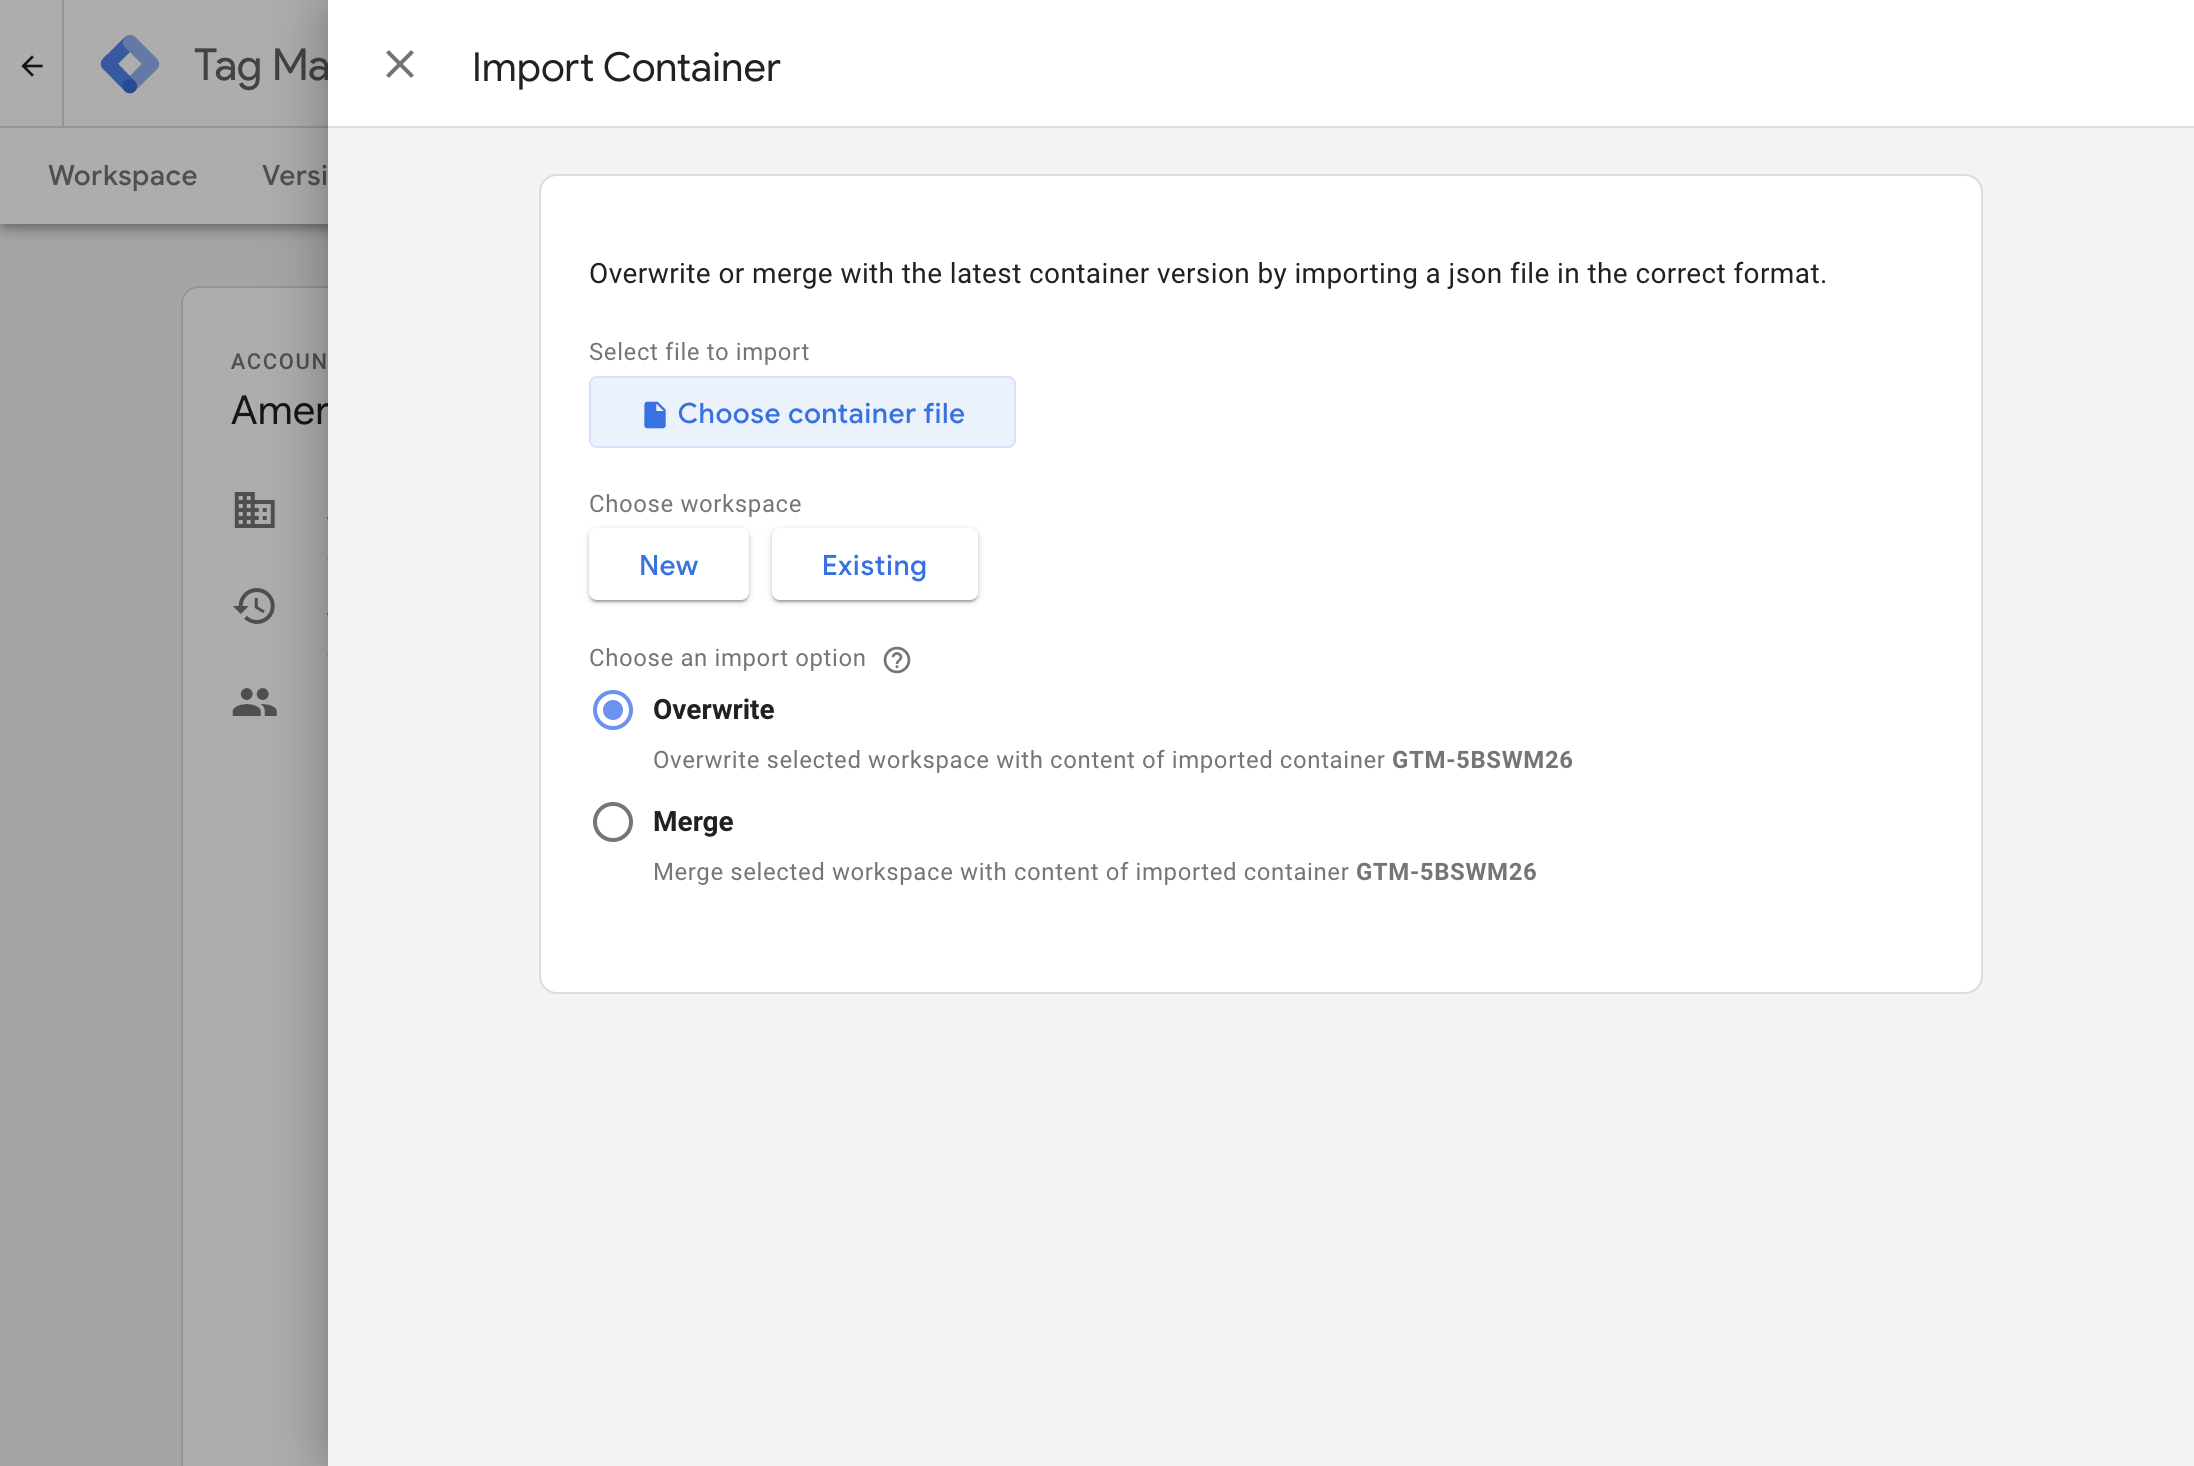Select the Merge radio button
The width and height of the screenshot is (2194, 1466).
point(613,822)
